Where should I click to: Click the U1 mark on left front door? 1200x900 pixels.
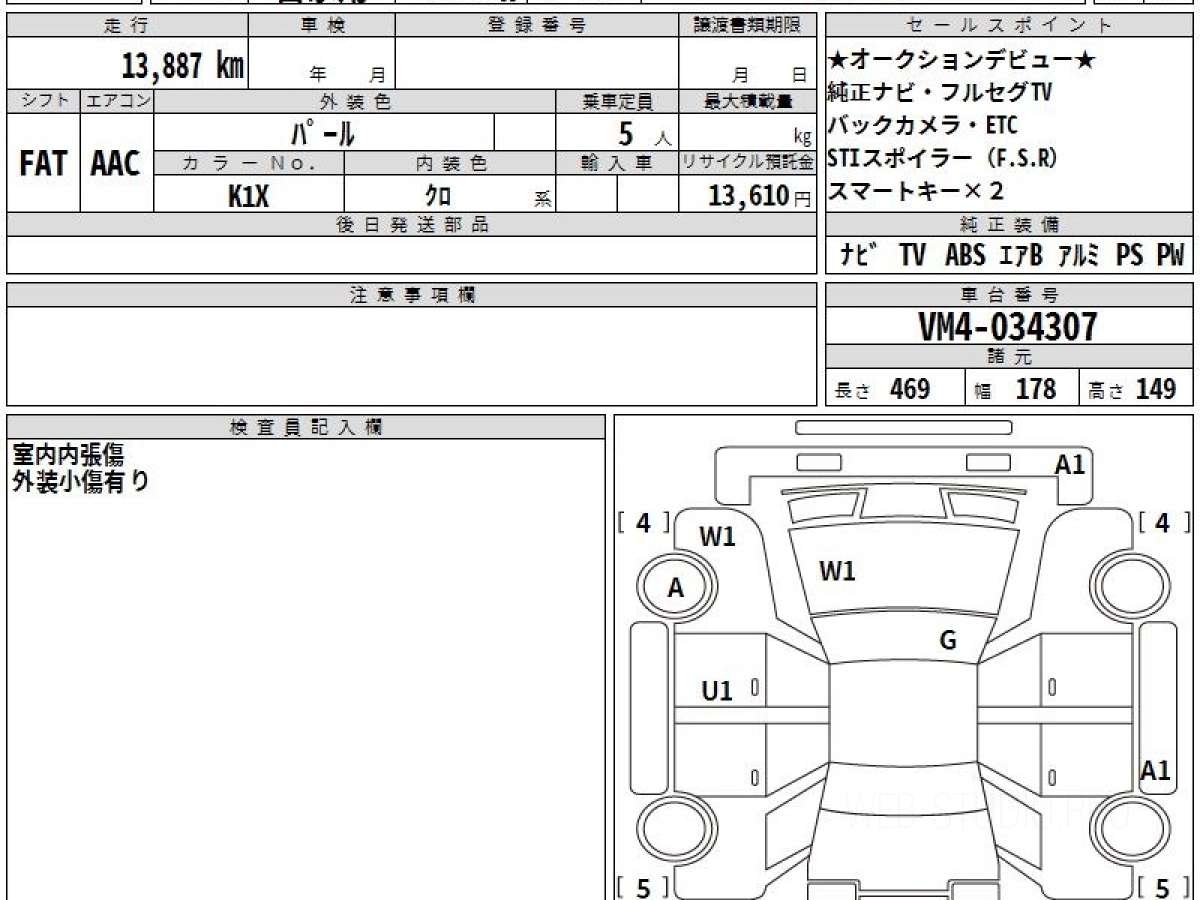point(717,690)
